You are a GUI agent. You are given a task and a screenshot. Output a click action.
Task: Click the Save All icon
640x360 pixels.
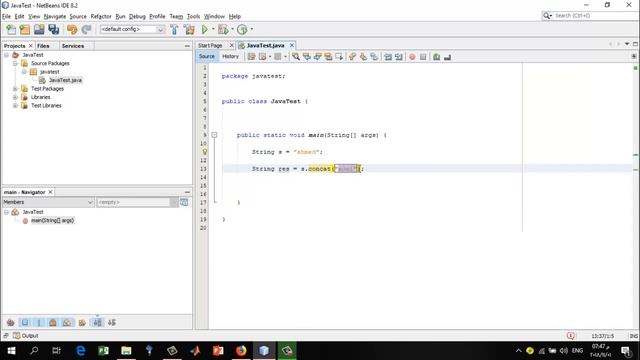pos(54,29)
